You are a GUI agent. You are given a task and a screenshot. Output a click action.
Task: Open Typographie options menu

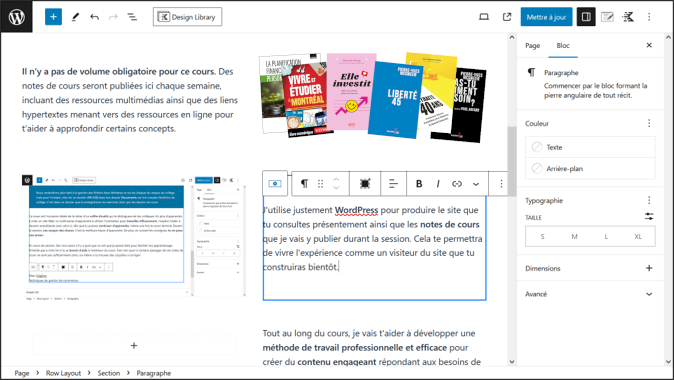pyautogui.click(x=649, y=200)
